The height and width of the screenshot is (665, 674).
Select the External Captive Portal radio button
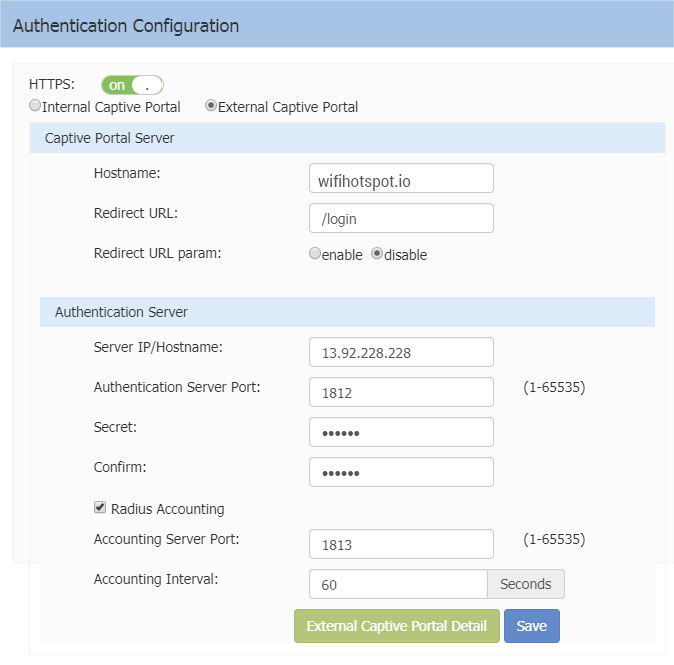[211, 106]
